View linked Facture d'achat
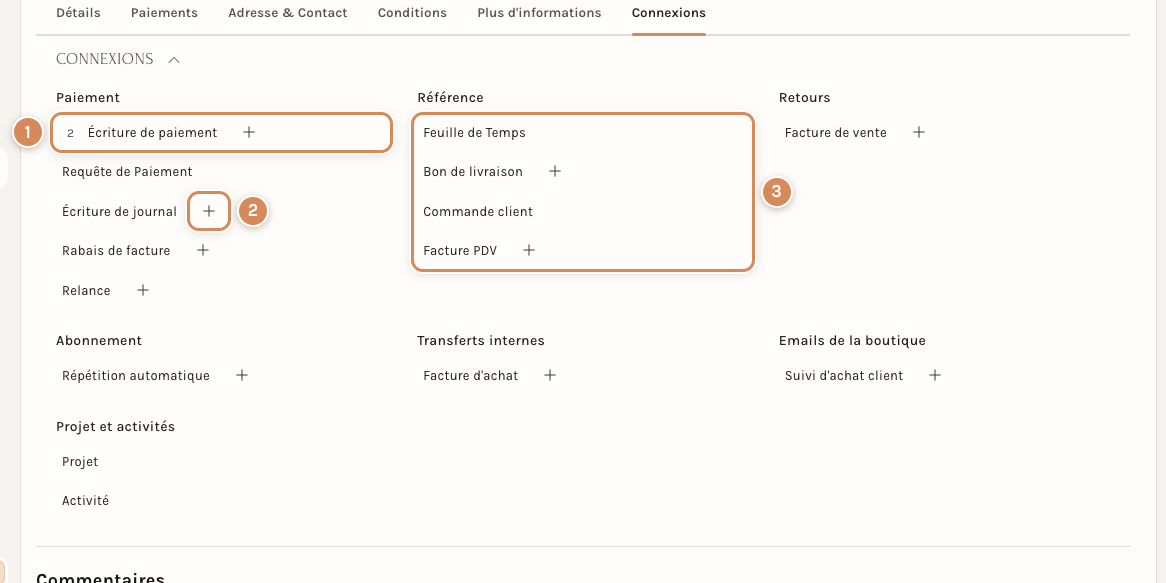1166x583 pixels. (471, 376)
